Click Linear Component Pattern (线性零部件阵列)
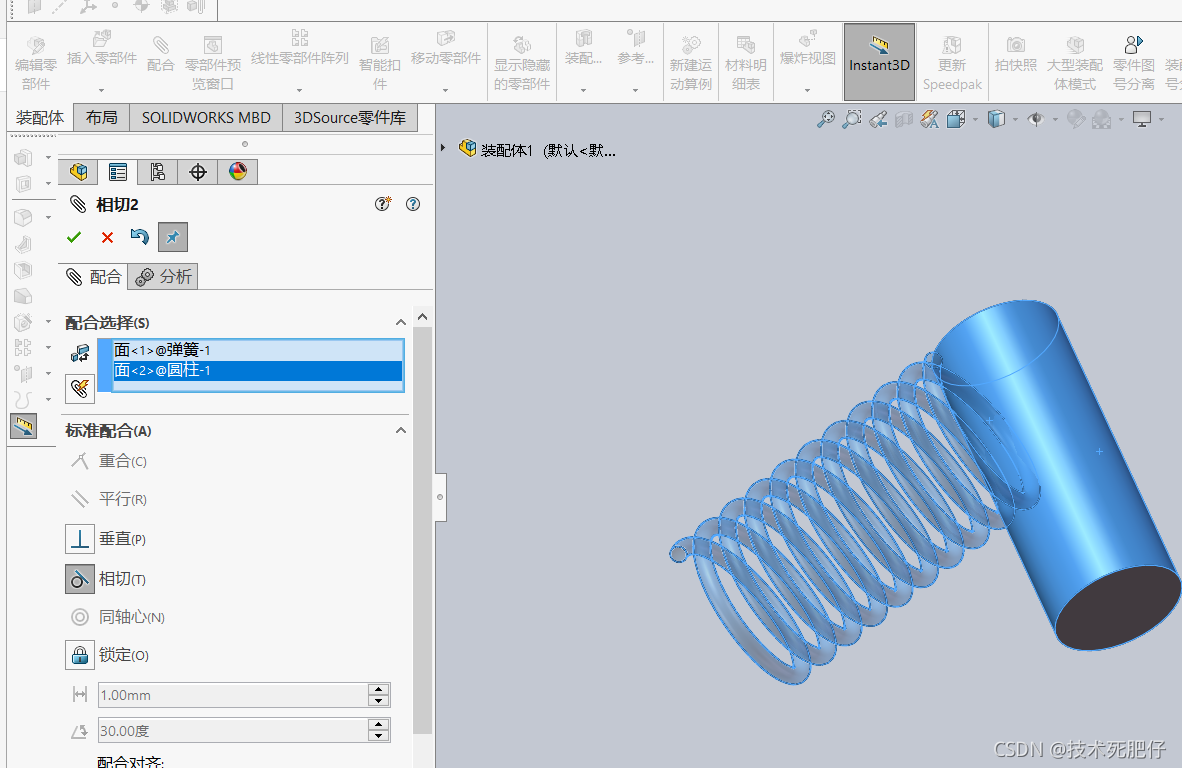 click(x=299, y=47)
